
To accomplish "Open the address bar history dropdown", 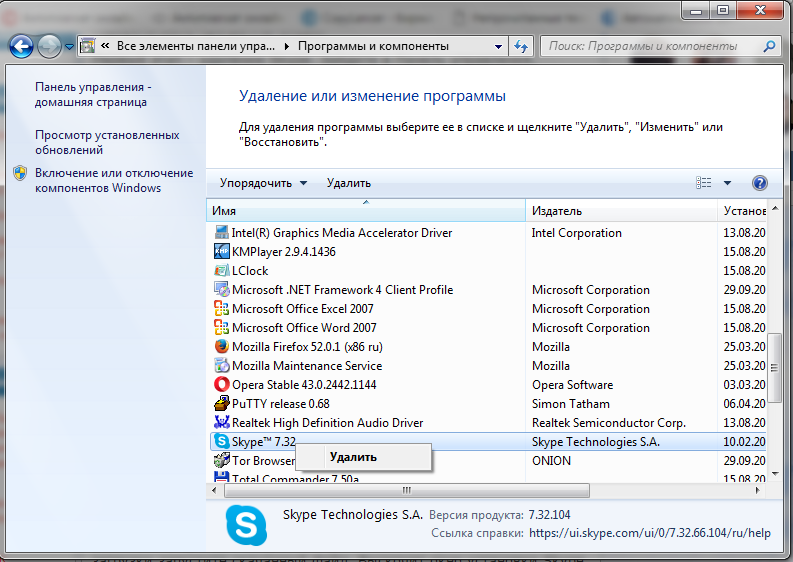I will (x=498, y=46).
